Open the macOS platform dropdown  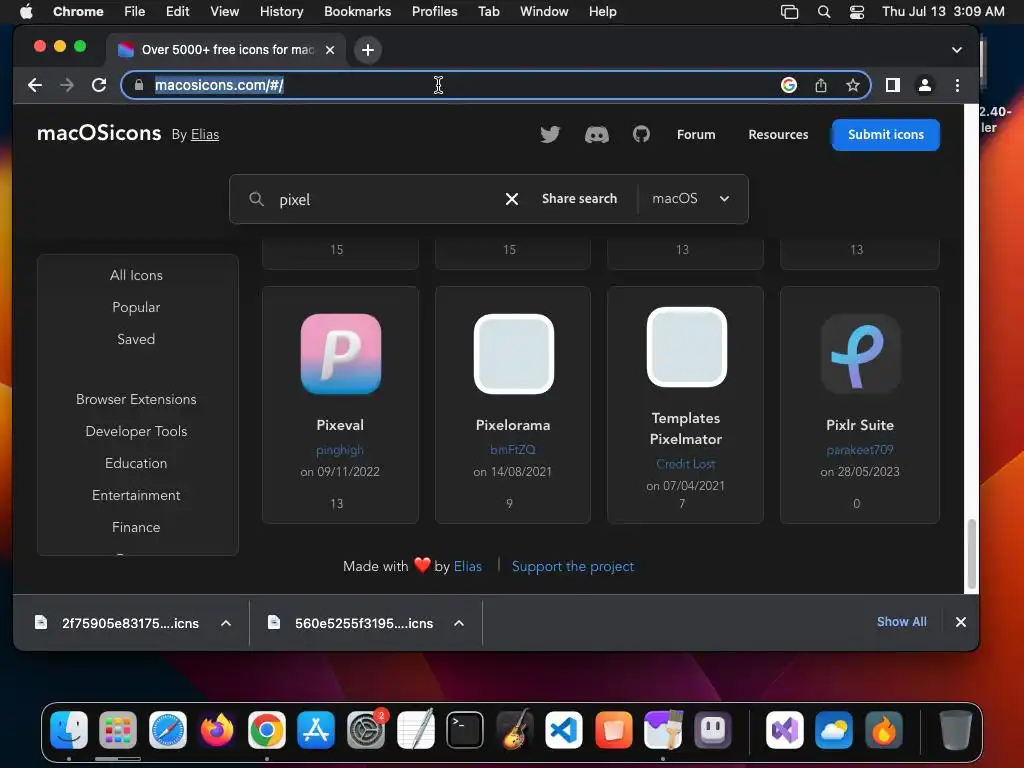[691, 199]
